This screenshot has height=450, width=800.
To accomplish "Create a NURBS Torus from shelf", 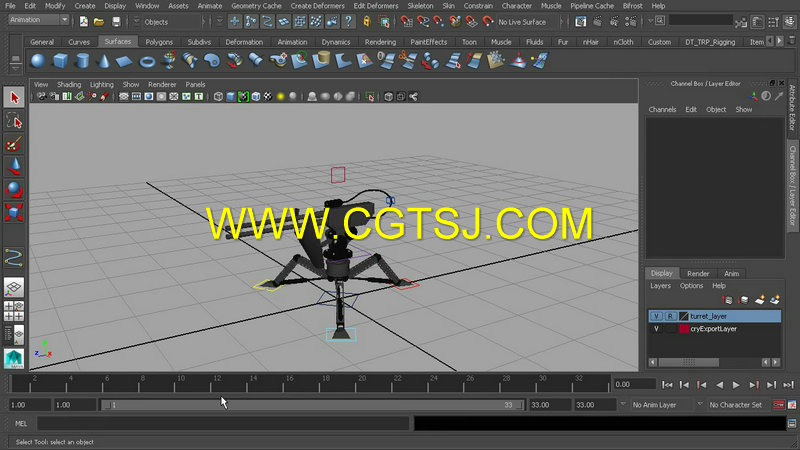I will (147, 62).
